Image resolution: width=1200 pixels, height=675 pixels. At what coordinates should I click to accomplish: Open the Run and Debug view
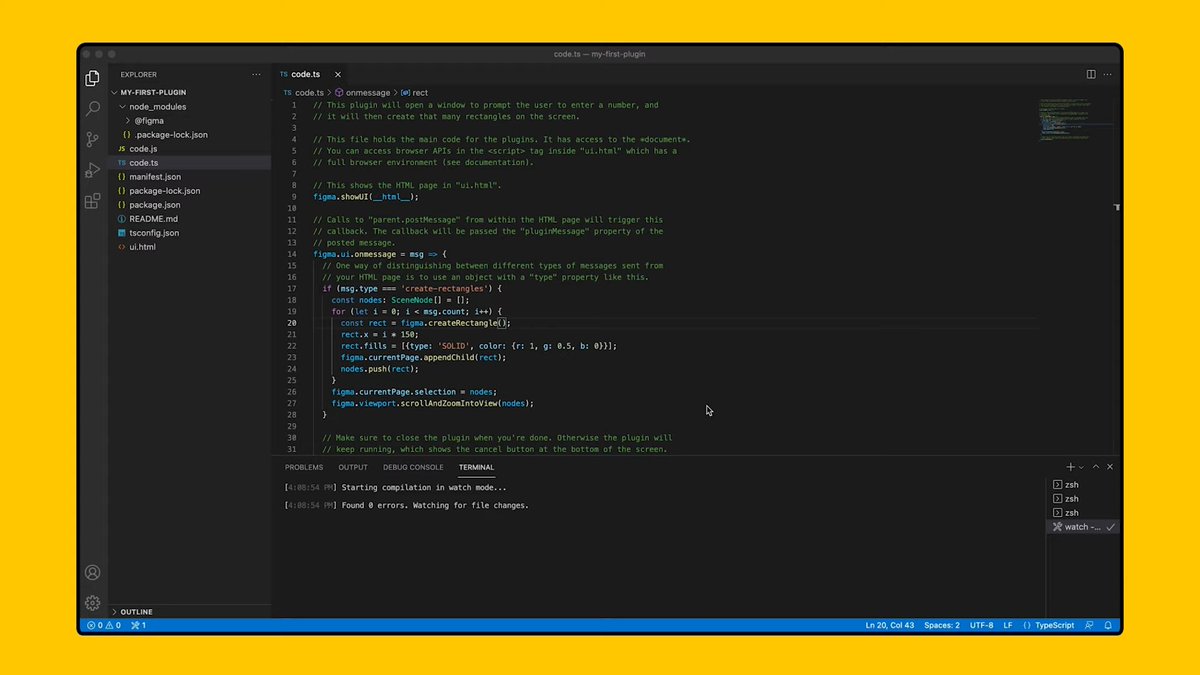(92, 170)
